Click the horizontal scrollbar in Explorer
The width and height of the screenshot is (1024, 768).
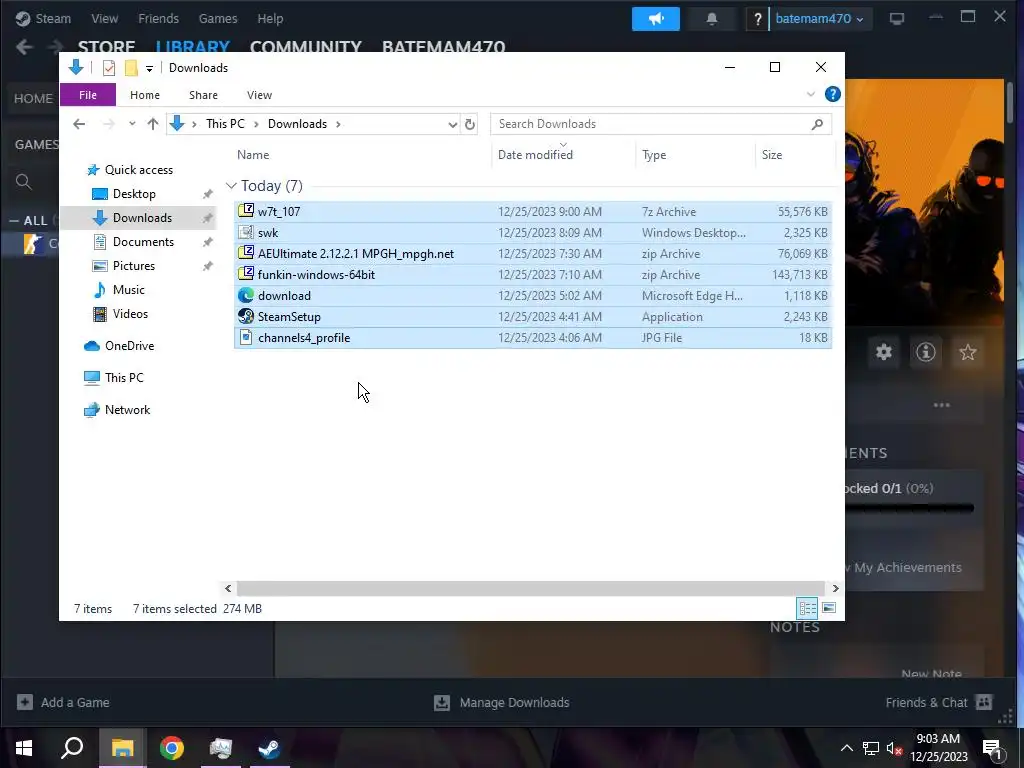click(530, 588)
